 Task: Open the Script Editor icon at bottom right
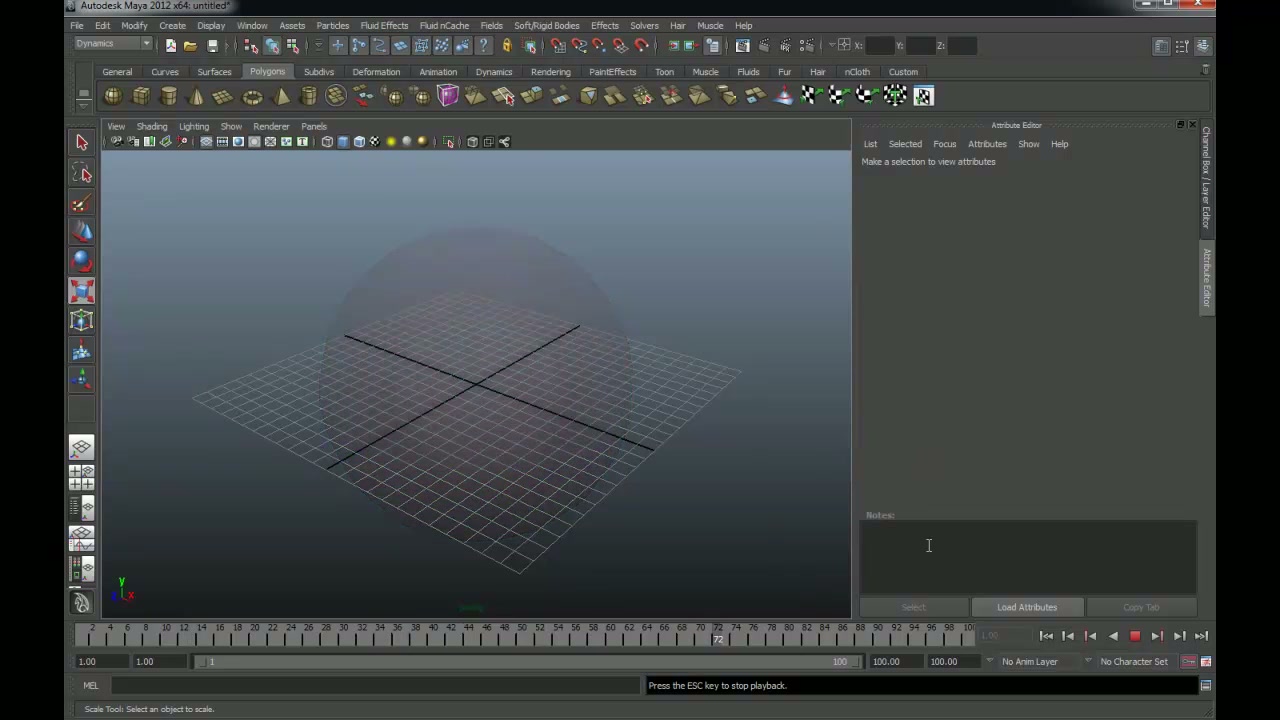[x=1206, y=686]
